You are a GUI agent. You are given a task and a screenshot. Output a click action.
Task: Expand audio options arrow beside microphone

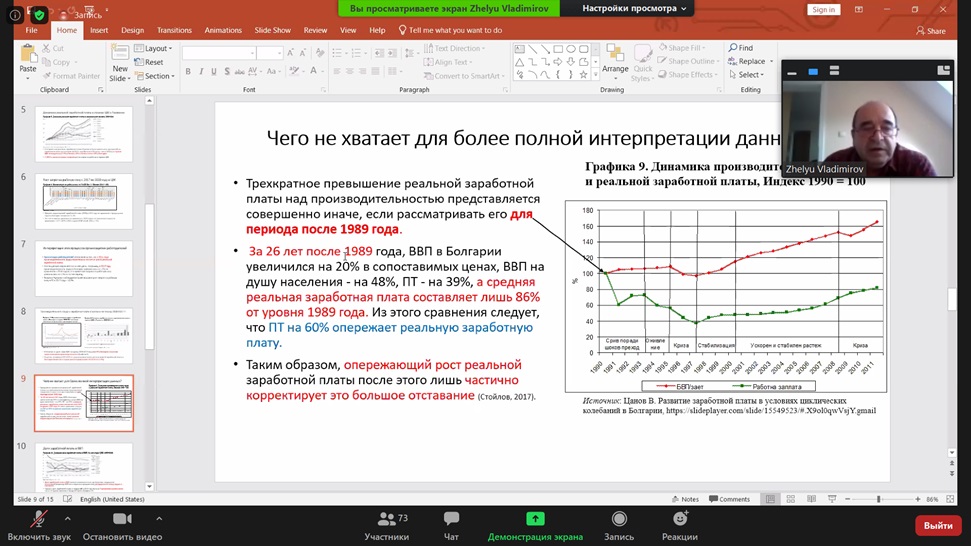(x=68, y=518)
